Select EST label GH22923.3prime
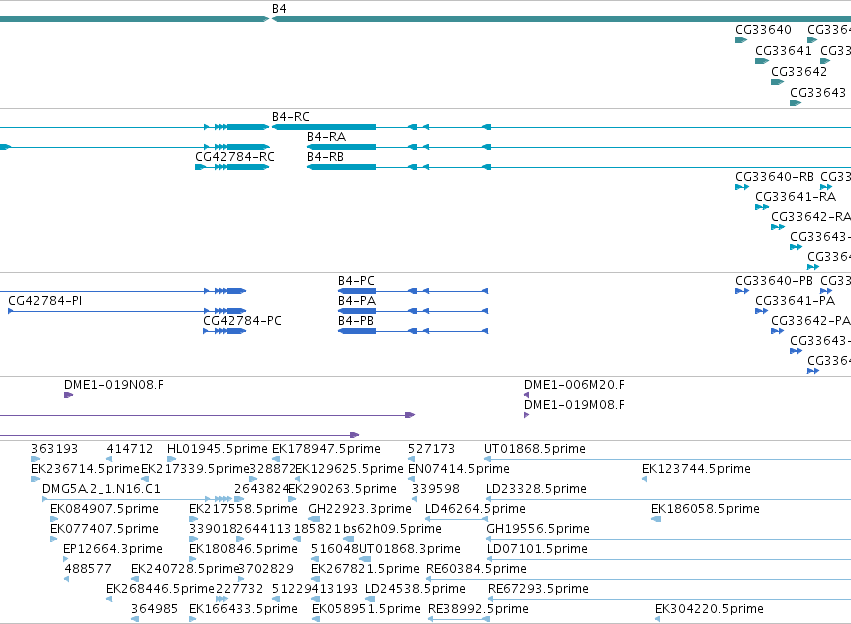 click(x=360, y=509)
